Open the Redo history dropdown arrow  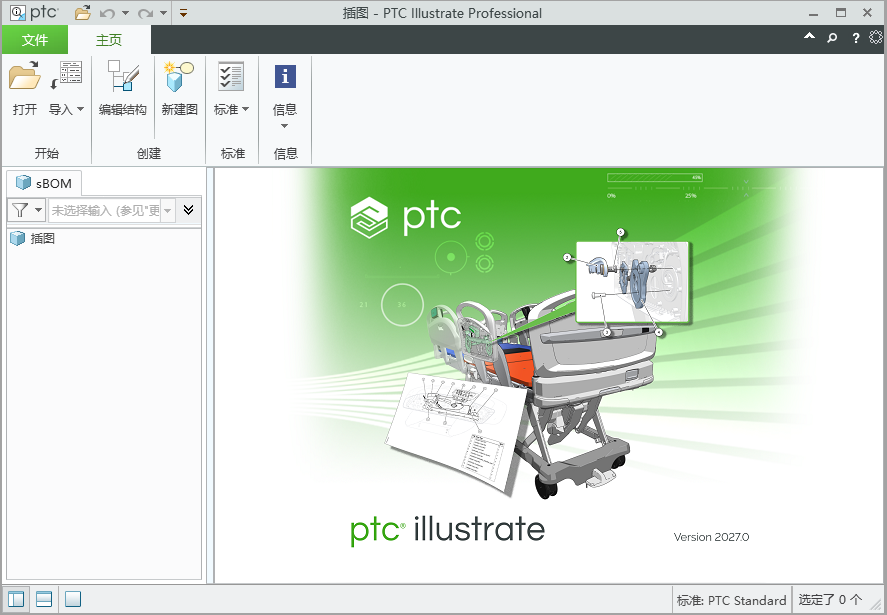point(163,13)
